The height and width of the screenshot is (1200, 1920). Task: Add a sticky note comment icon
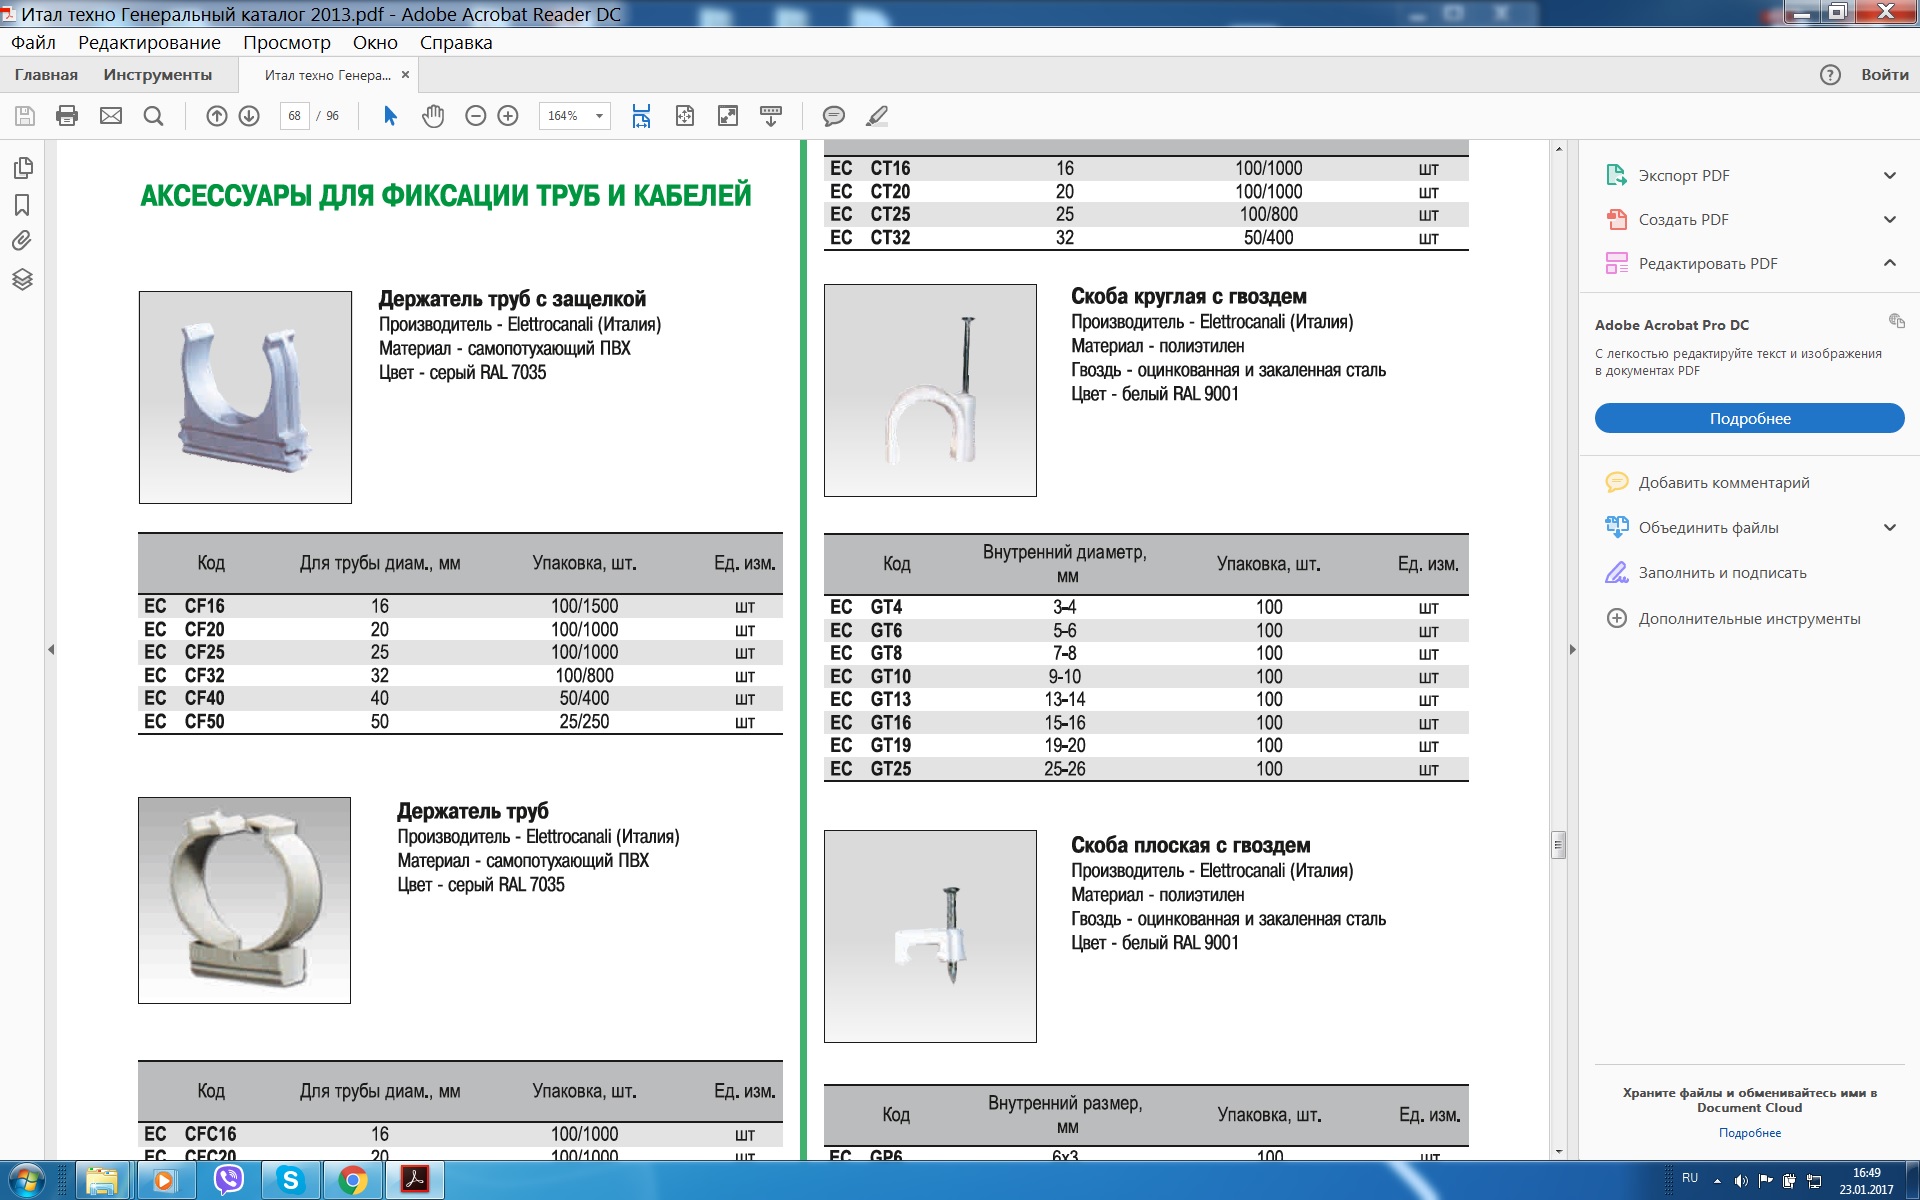point(833,116)
